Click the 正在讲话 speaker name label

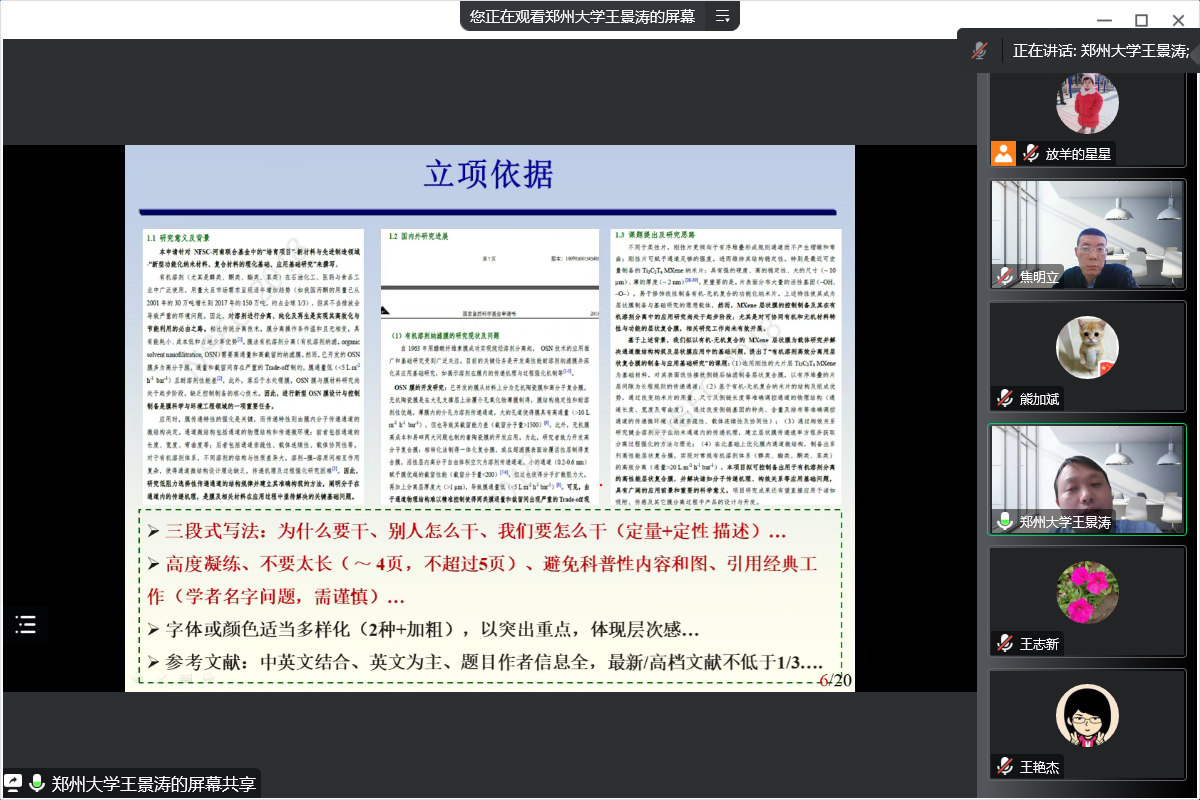[1100, 50]
